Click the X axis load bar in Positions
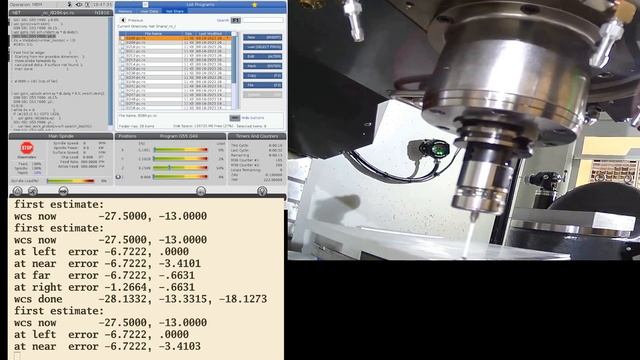Screen dimensions: 640x360 click(x=180, y=150)
